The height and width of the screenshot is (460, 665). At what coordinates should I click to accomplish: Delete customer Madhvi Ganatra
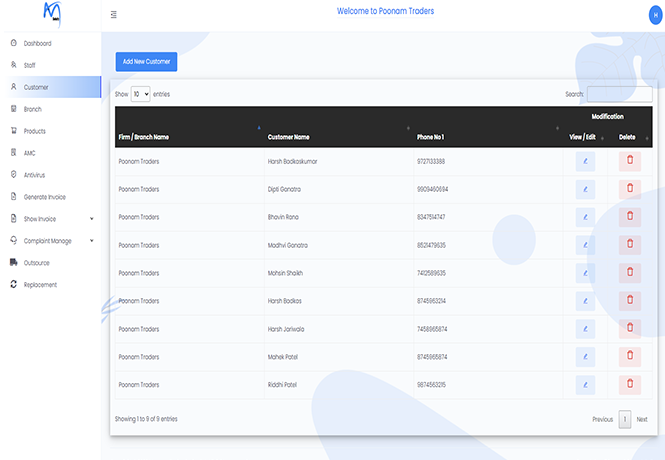pyautogui.click(x=630, y=245)
